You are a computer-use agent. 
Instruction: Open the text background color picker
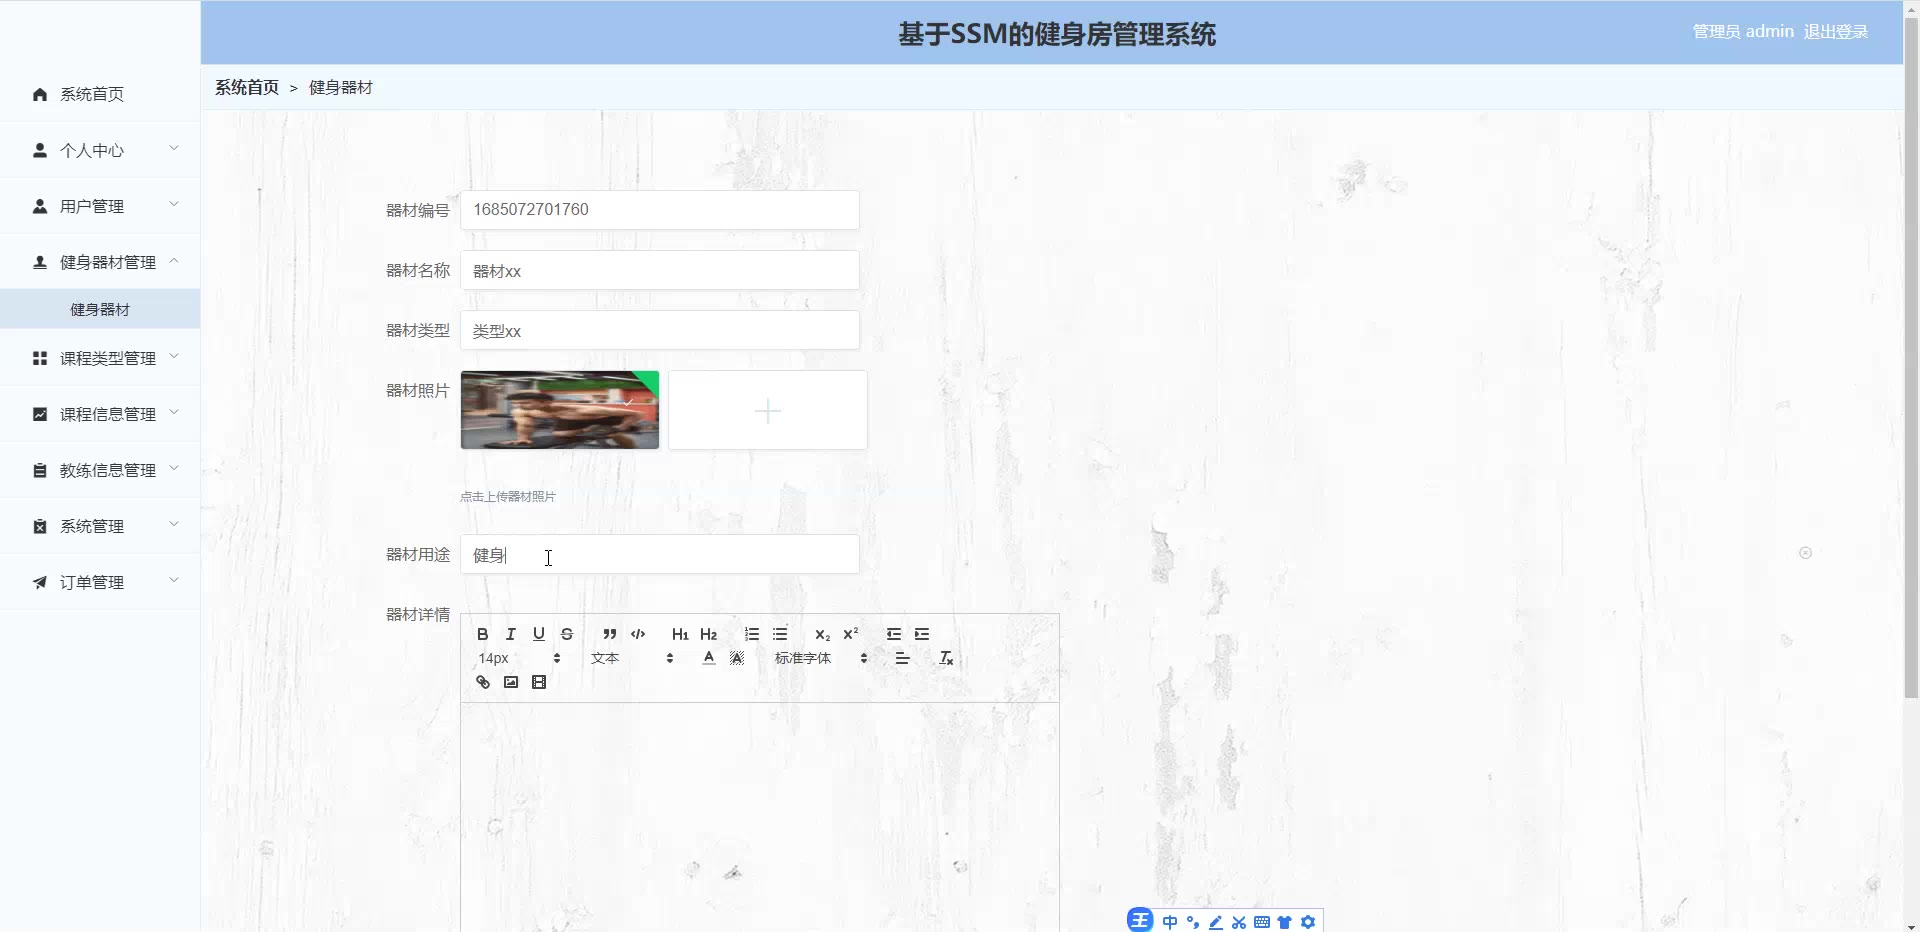click(737, 658)
